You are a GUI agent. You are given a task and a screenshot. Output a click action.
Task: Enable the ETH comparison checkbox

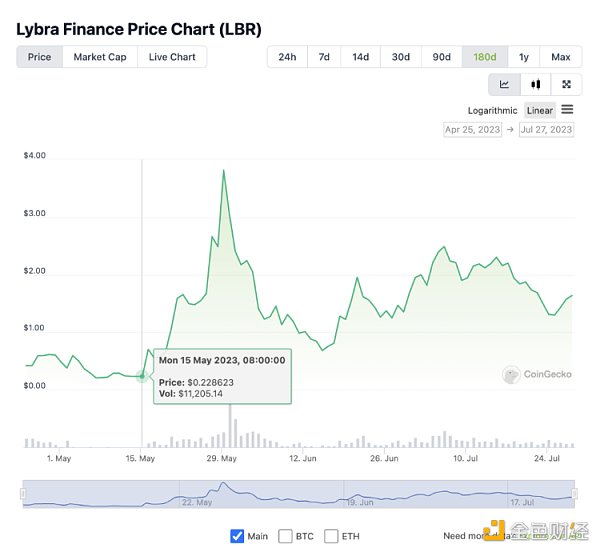click(x=331, y=536)
